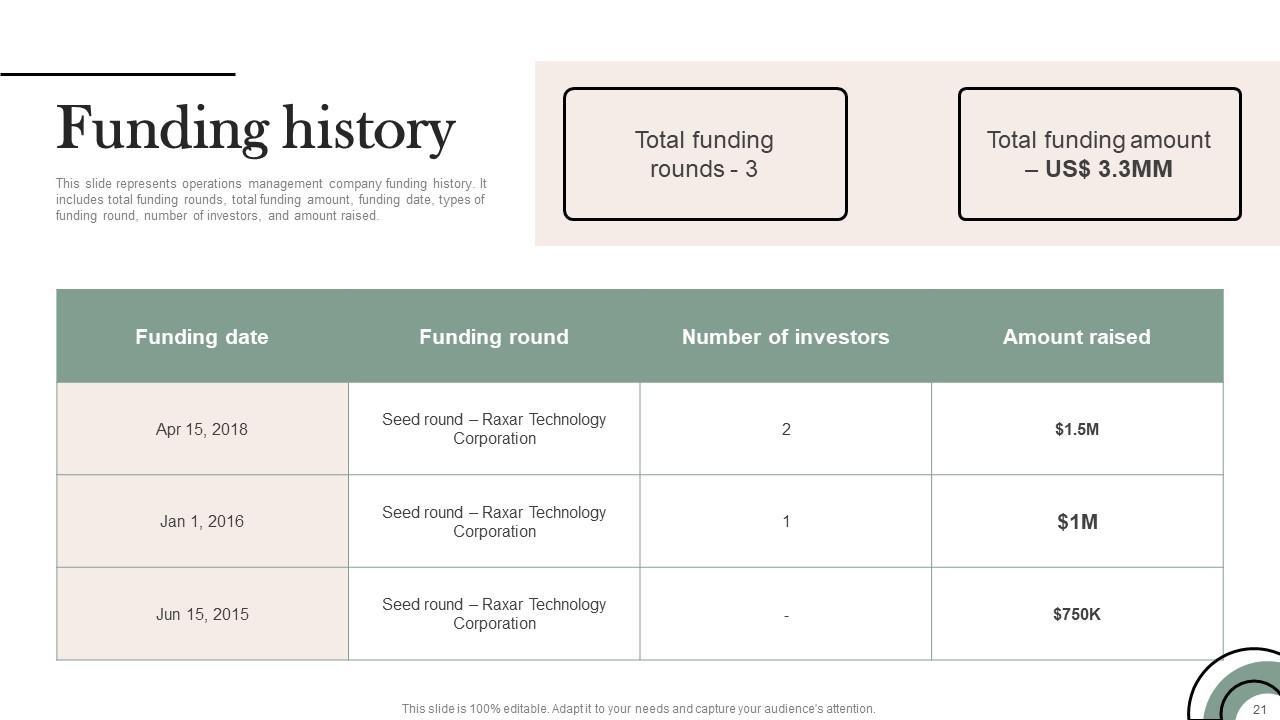Click the Number of investors header

pos(785,337)
